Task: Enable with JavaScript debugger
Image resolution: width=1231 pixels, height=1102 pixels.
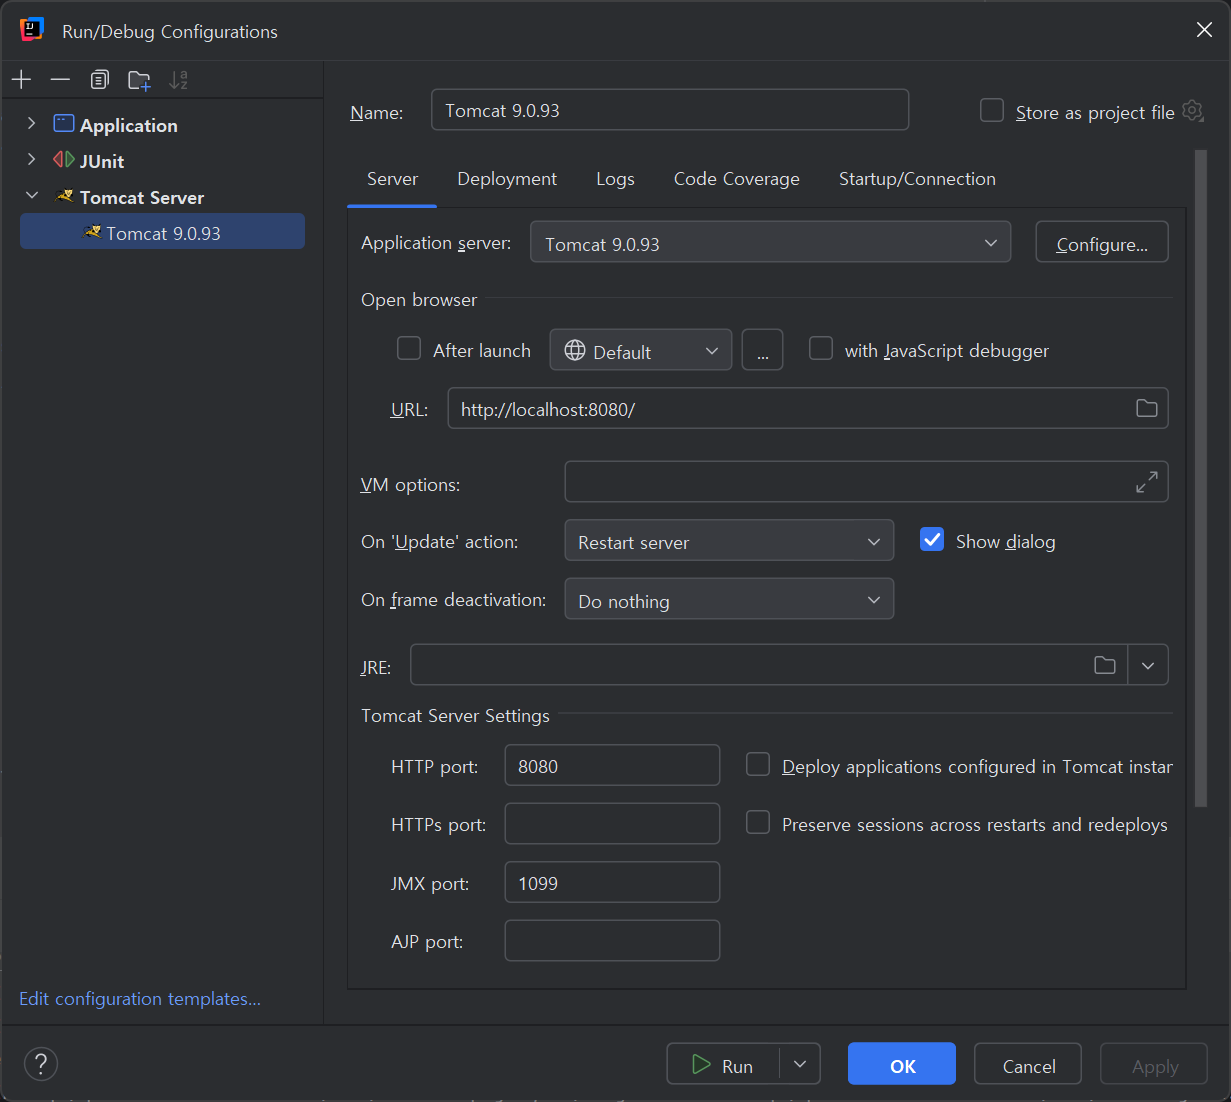Action: (x=821, y=348)
